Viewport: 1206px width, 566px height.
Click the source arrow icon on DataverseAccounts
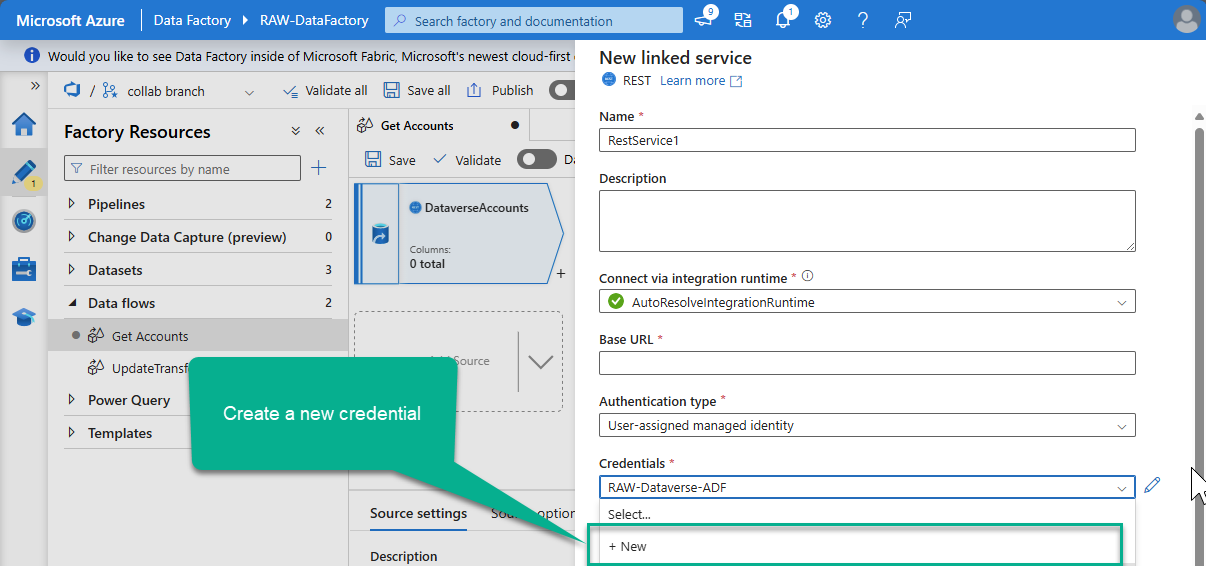pyautogui.click(x=379, y=235)
